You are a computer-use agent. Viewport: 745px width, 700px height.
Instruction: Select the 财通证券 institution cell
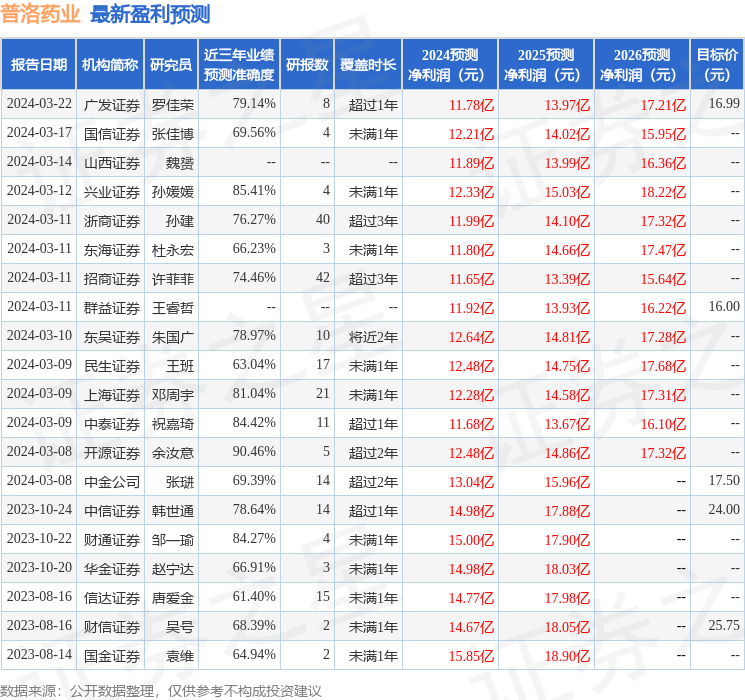pyautogui.click(x=112, y=540)
